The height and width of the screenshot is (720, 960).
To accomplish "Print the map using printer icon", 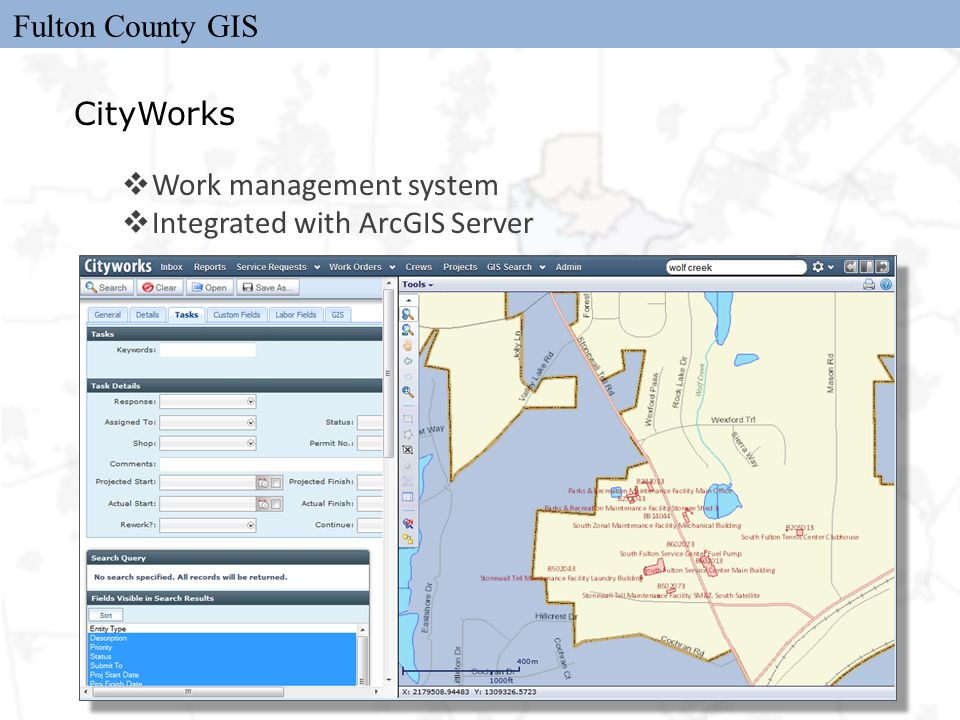I will [x=869, y=284].
